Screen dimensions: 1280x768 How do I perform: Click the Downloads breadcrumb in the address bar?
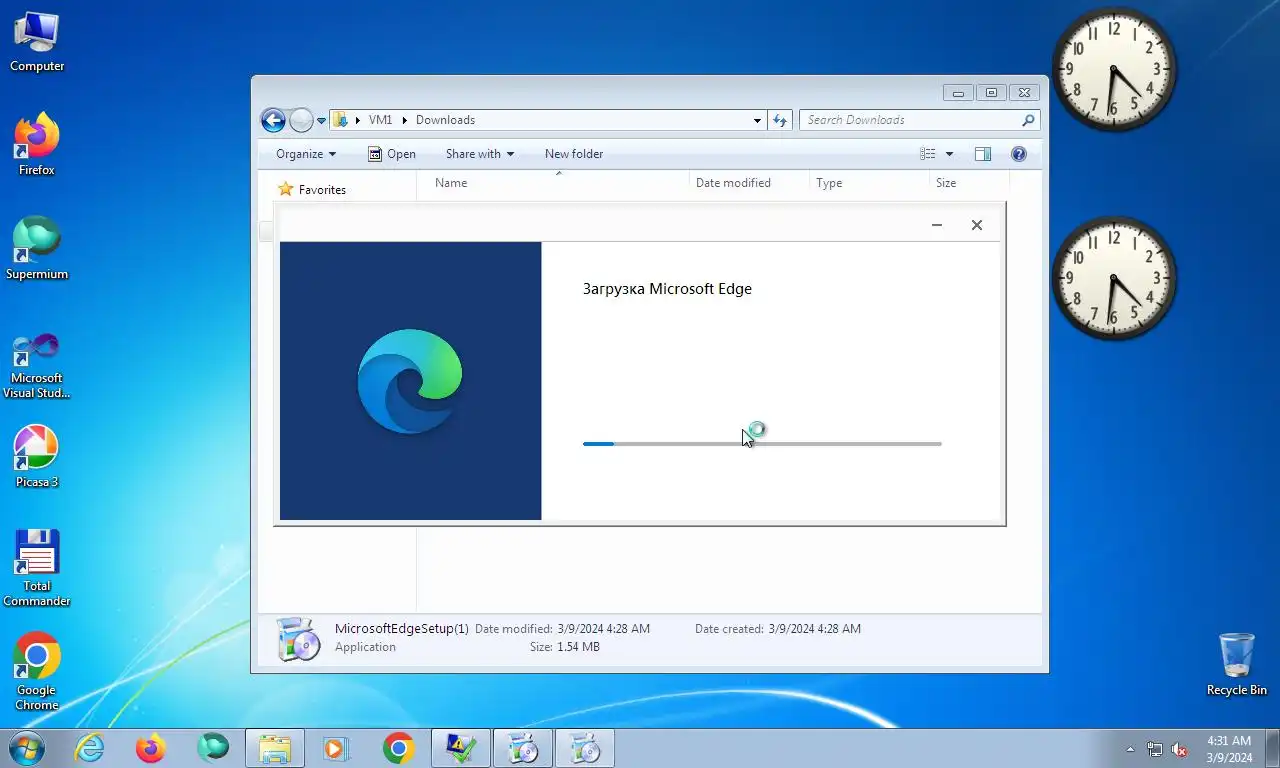pos(445,120)
